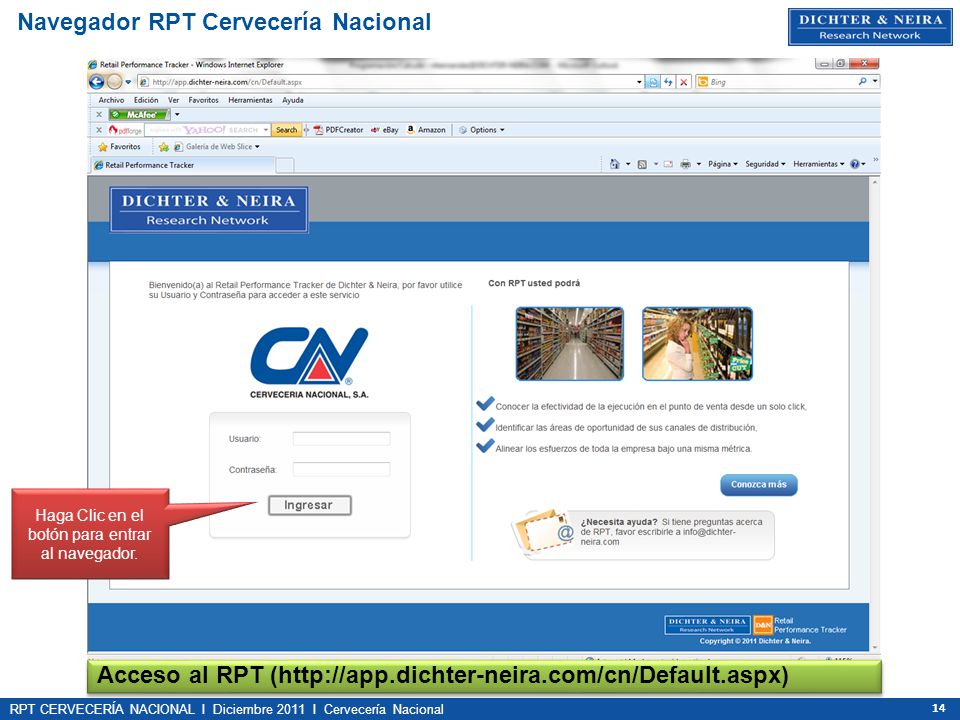The image size is (960, 720).
Task: Close the pdfforge toolbar with its X
Action: click(99, 130)
